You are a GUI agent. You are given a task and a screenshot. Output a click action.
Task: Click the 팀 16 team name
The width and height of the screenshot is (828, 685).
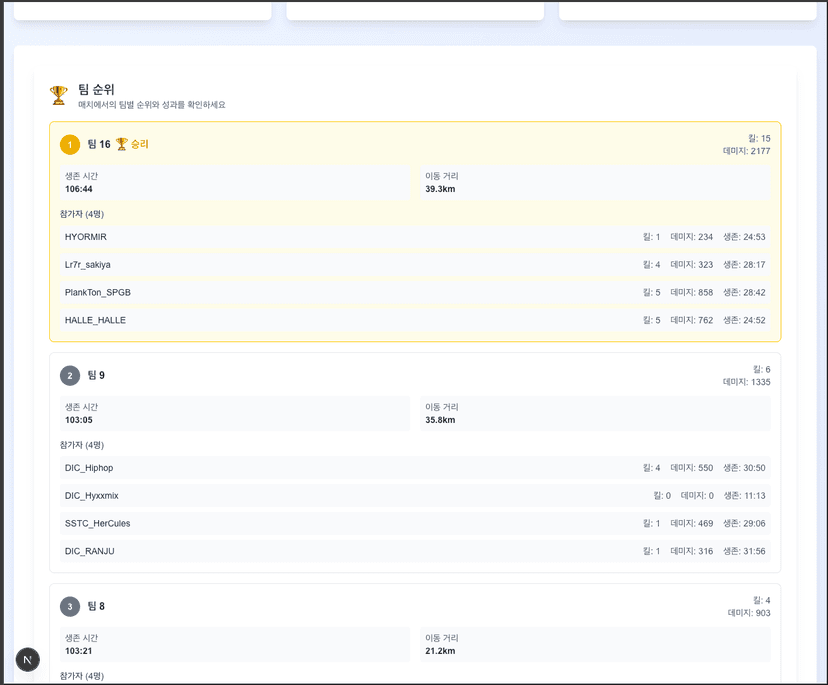pyautogui.click(x=99, y=145)
